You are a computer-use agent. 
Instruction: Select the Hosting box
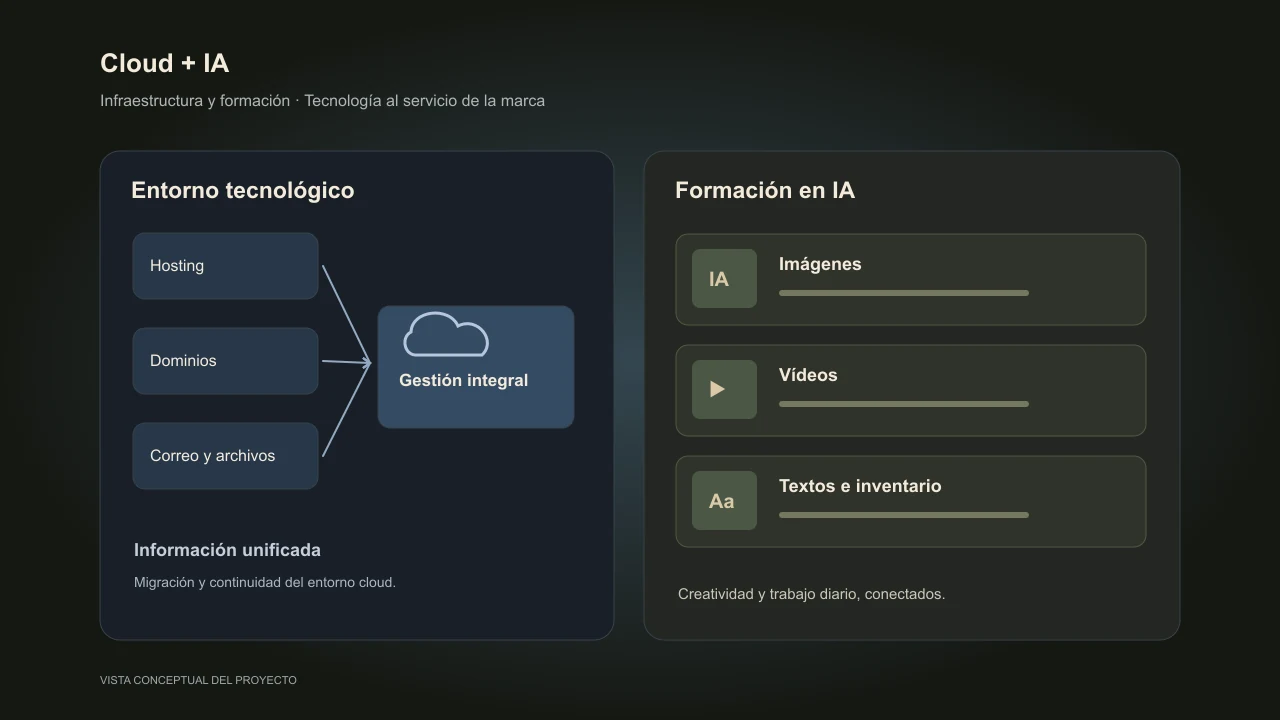(x=225, y=266)
